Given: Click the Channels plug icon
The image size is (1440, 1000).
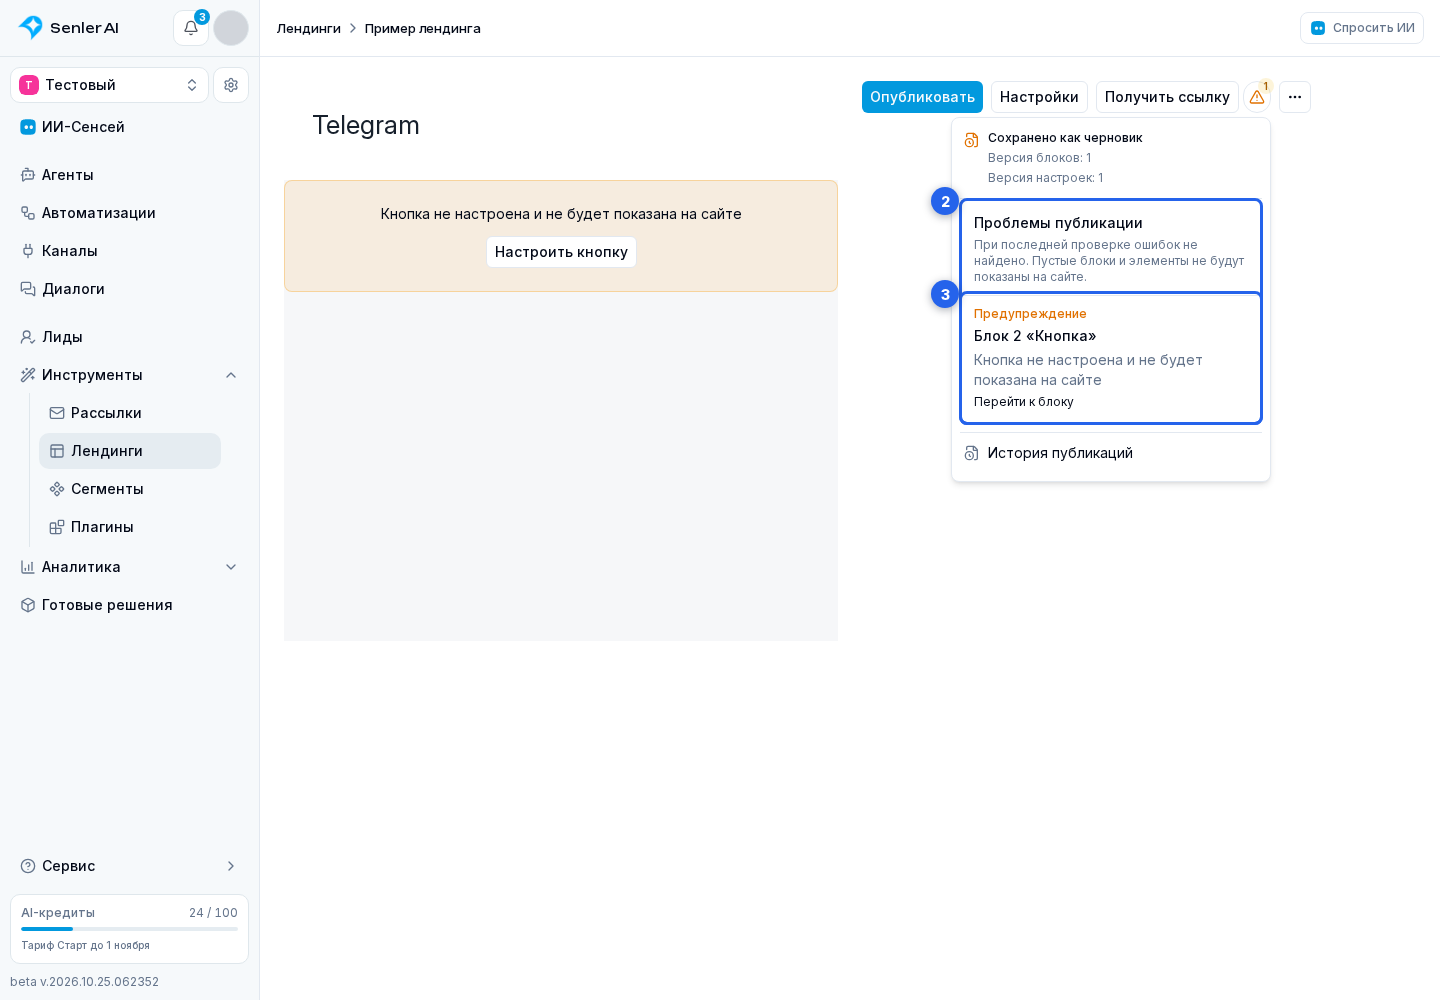Looking at the screenshot, I should [x=28, y=251].
